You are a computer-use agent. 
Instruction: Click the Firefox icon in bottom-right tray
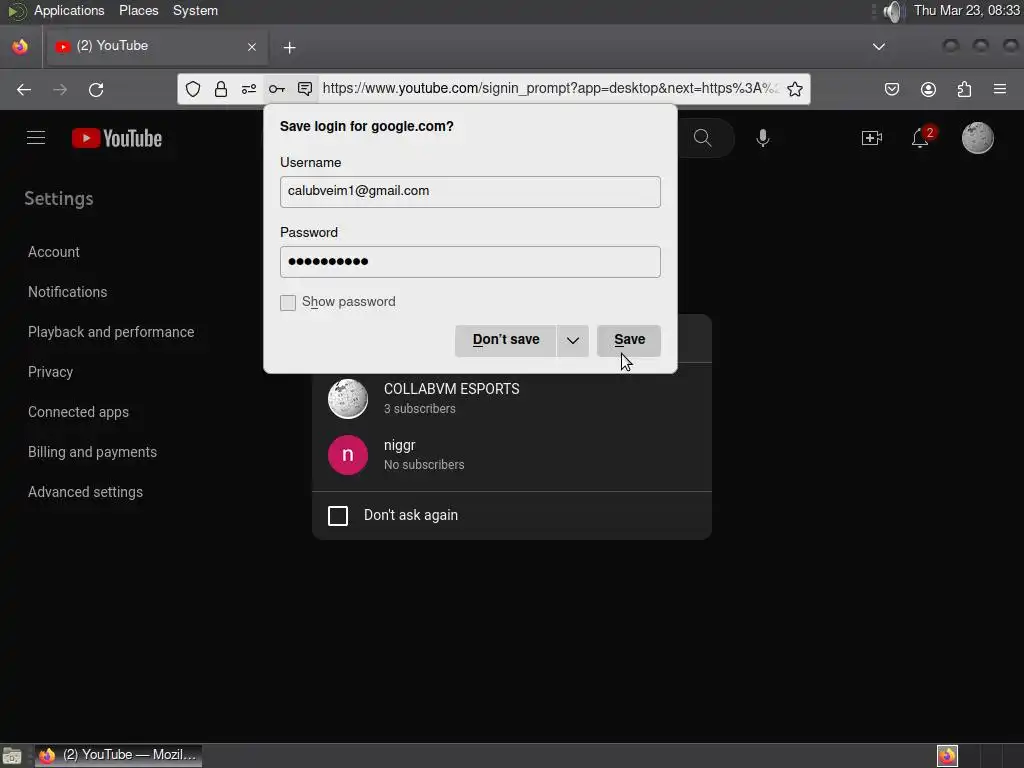(x=947, y=756)
